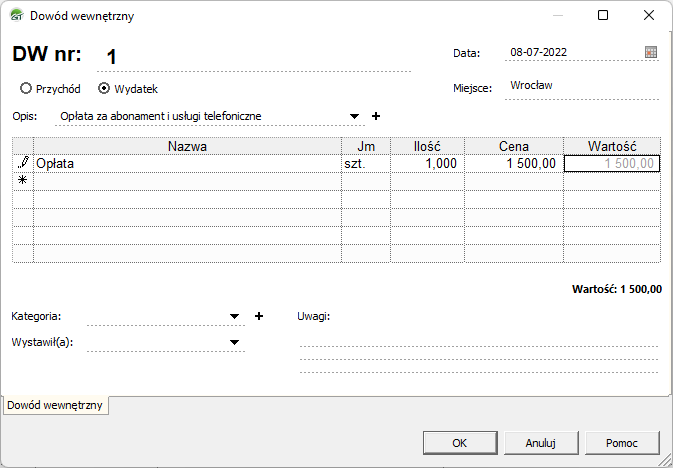
Task: Click the pencil edit marker on Opłata row
Action: tap(23, 163)
